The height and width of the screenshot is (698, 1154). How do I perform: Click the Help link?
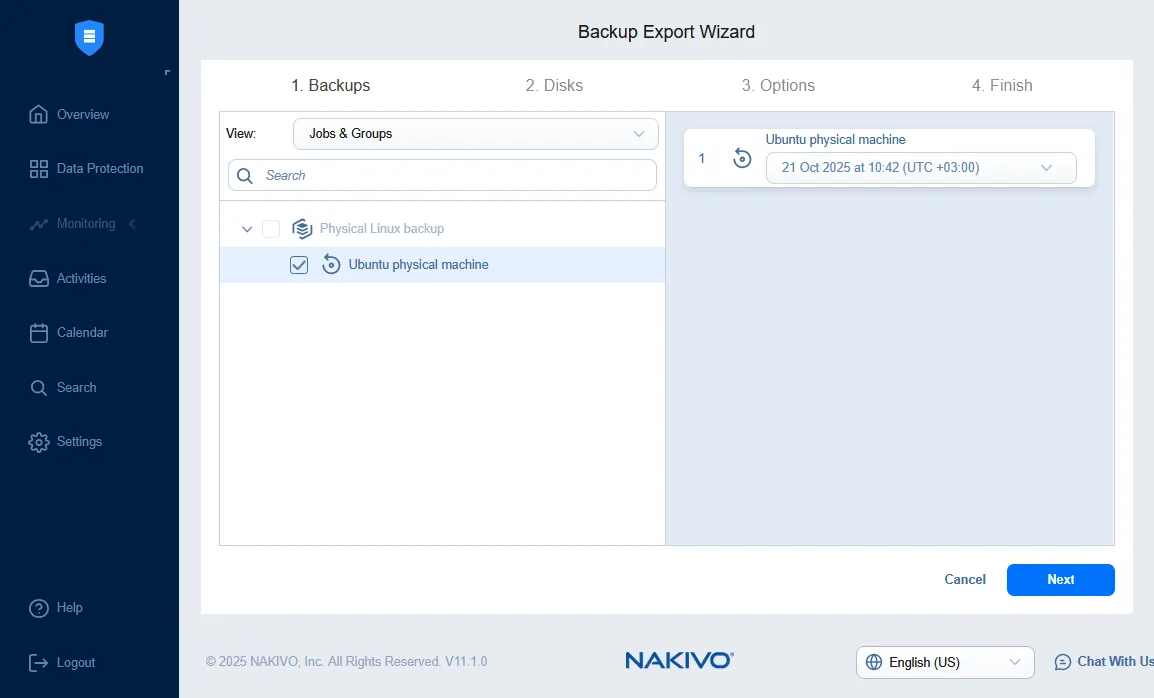[x=69, y=607]
